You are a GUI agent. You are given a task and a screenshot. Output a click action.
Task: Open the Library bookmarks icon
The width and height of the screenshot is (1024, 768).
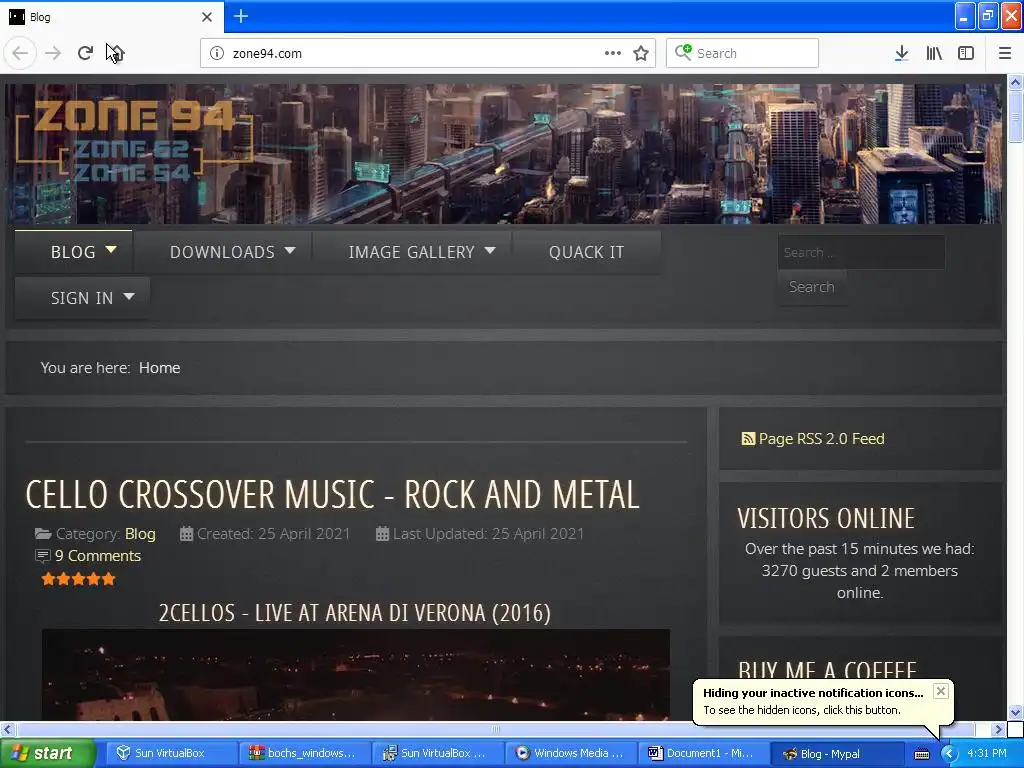934,53
